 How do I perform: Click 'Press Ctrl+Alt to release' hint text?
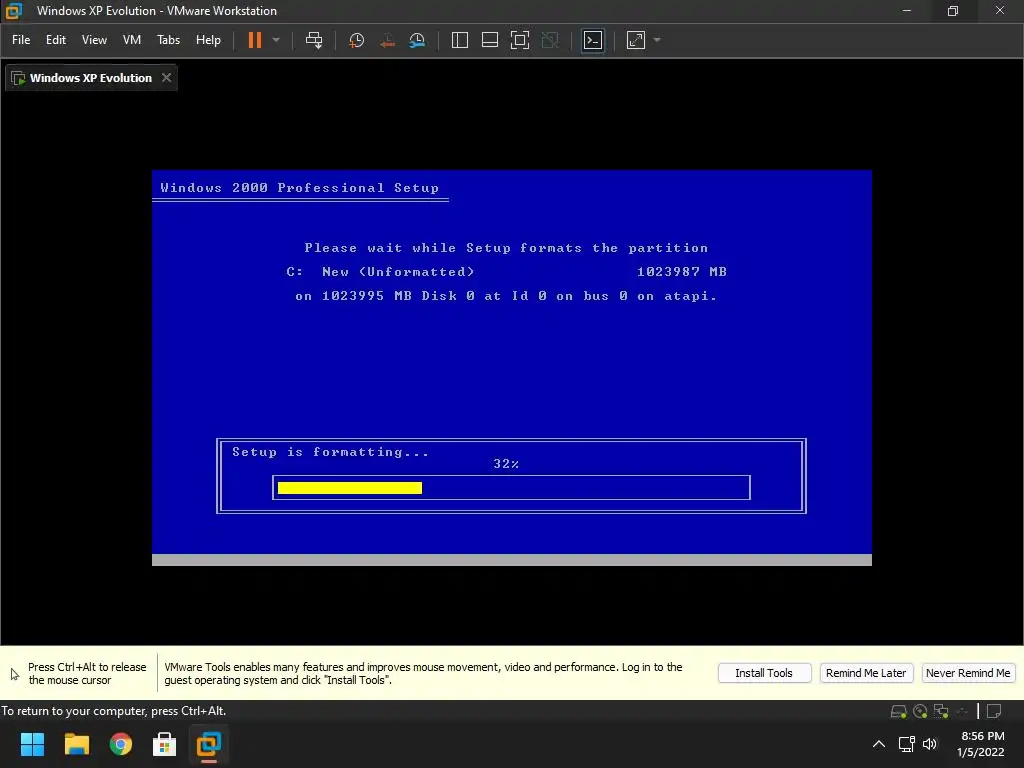pos(87,673)
